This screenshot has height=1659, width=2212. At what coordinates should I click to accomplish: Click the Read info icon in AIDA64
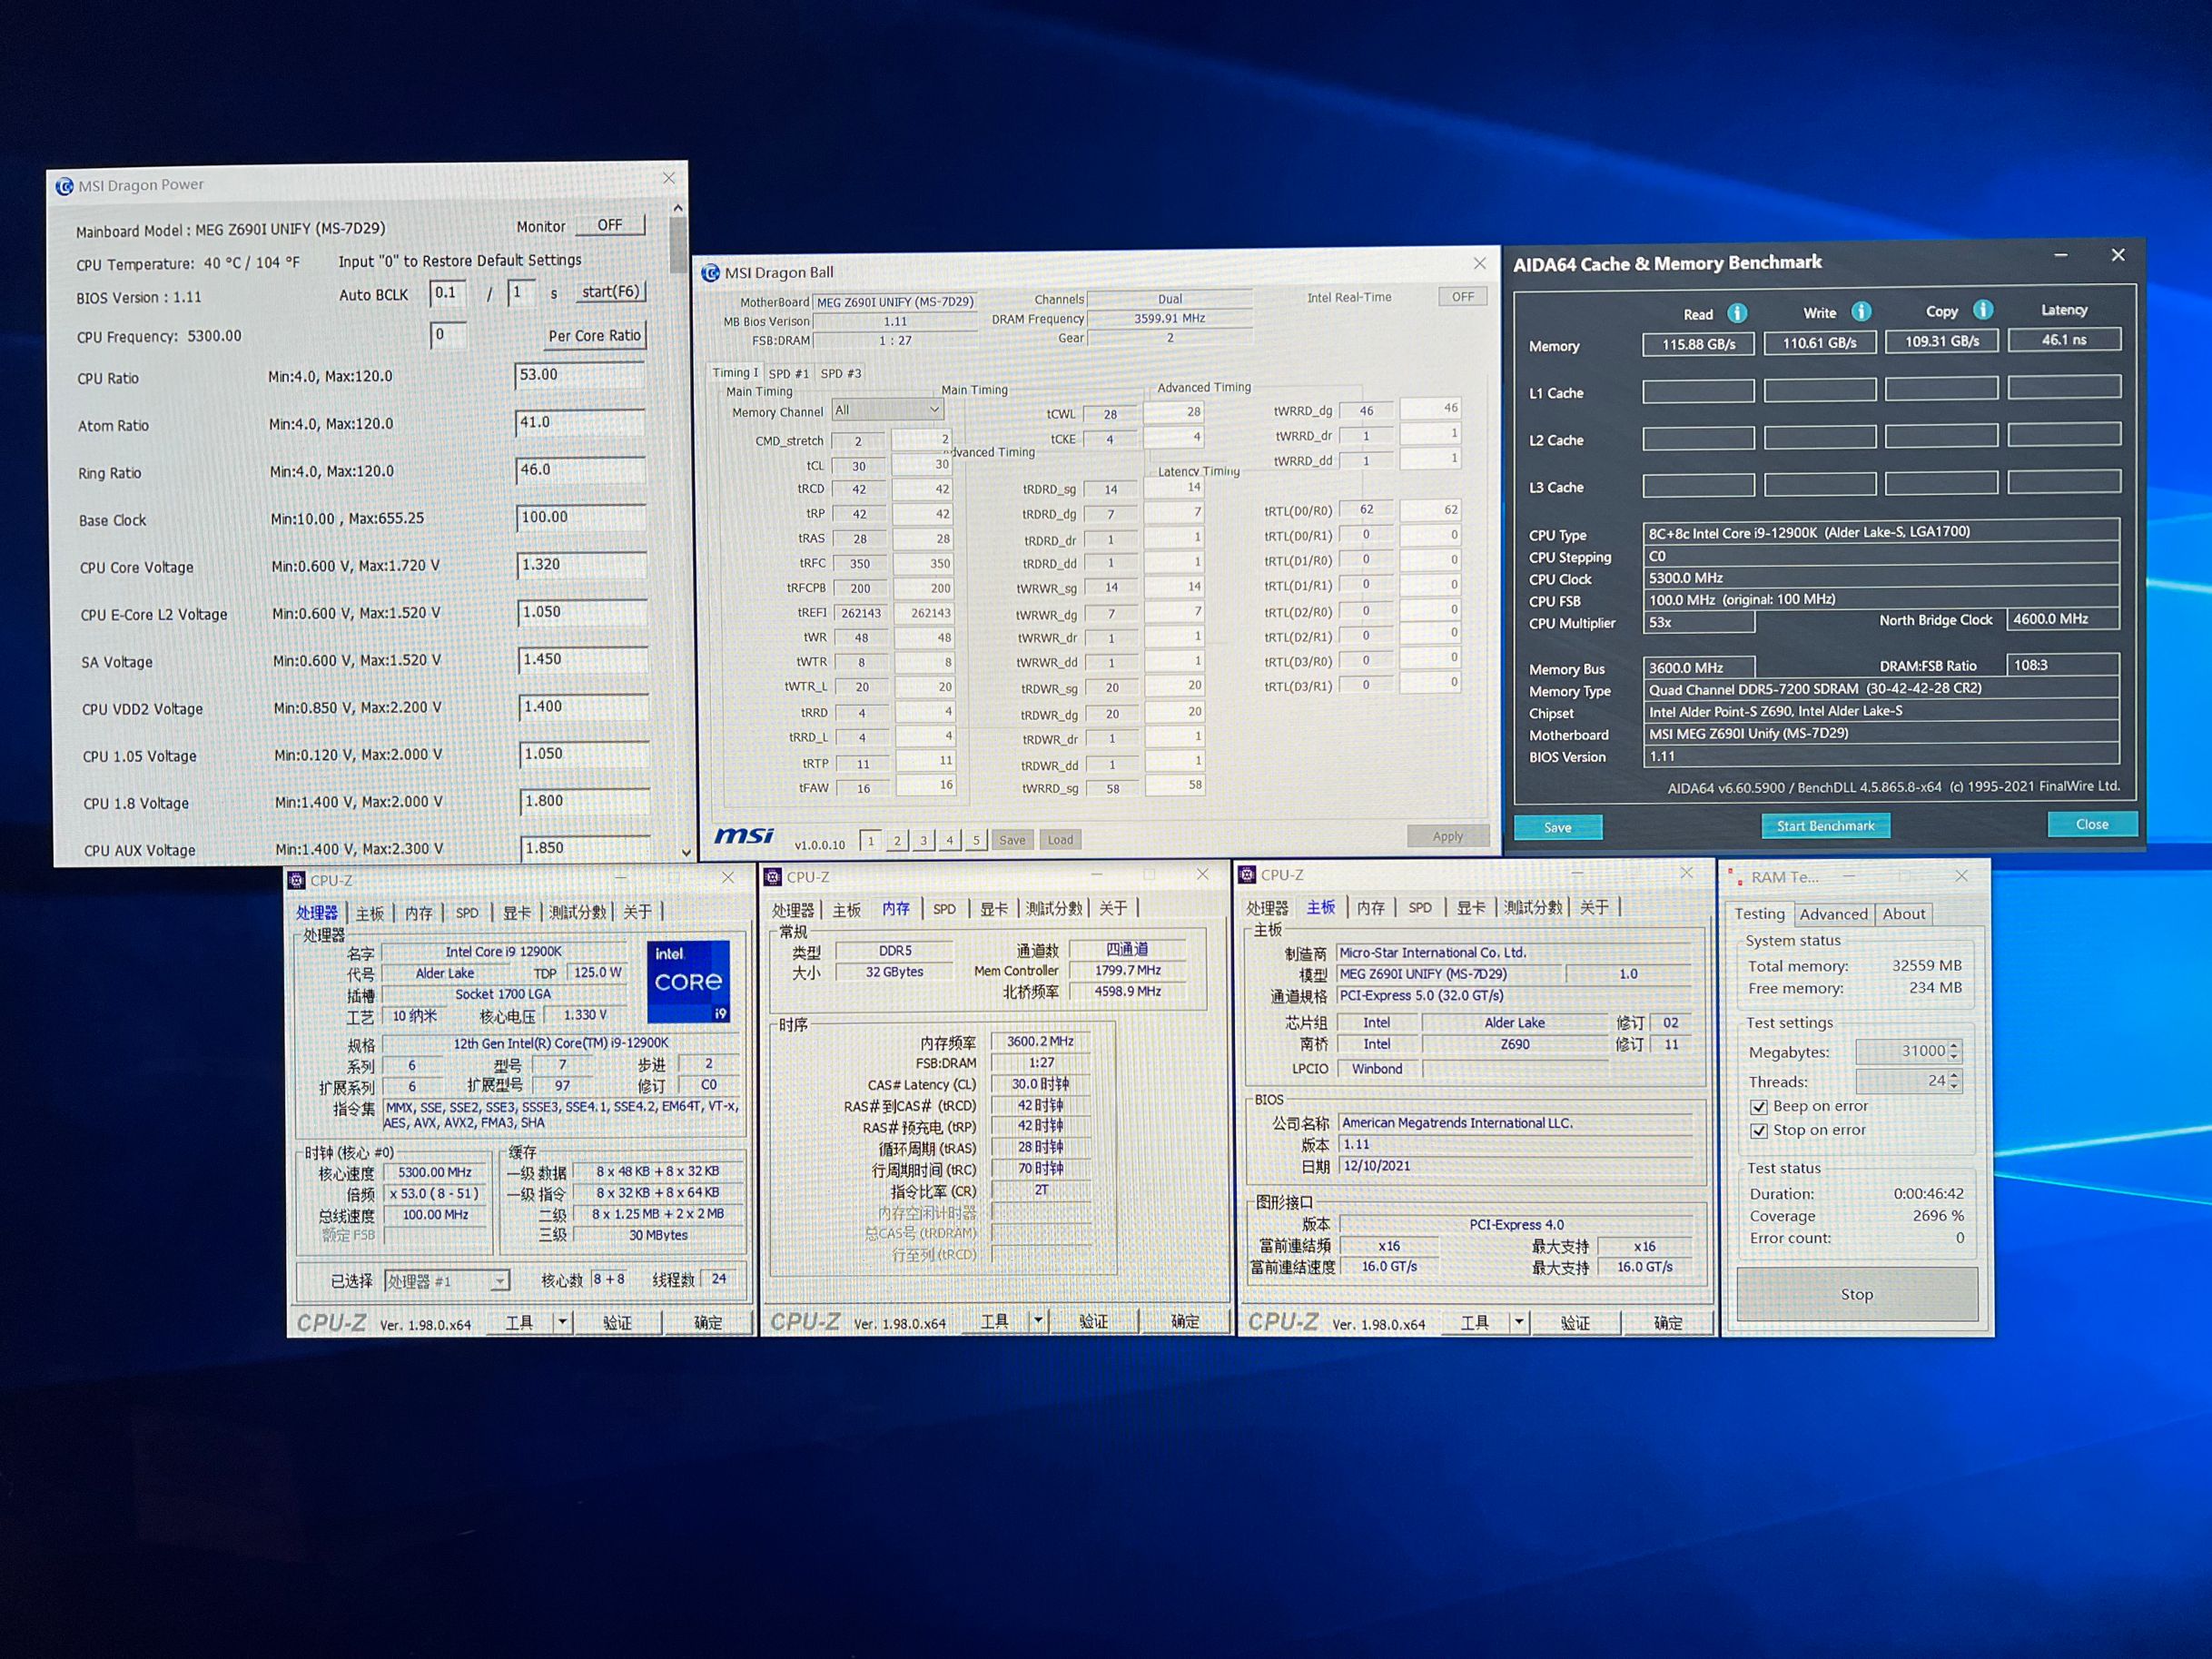[x=1737, y=313]
